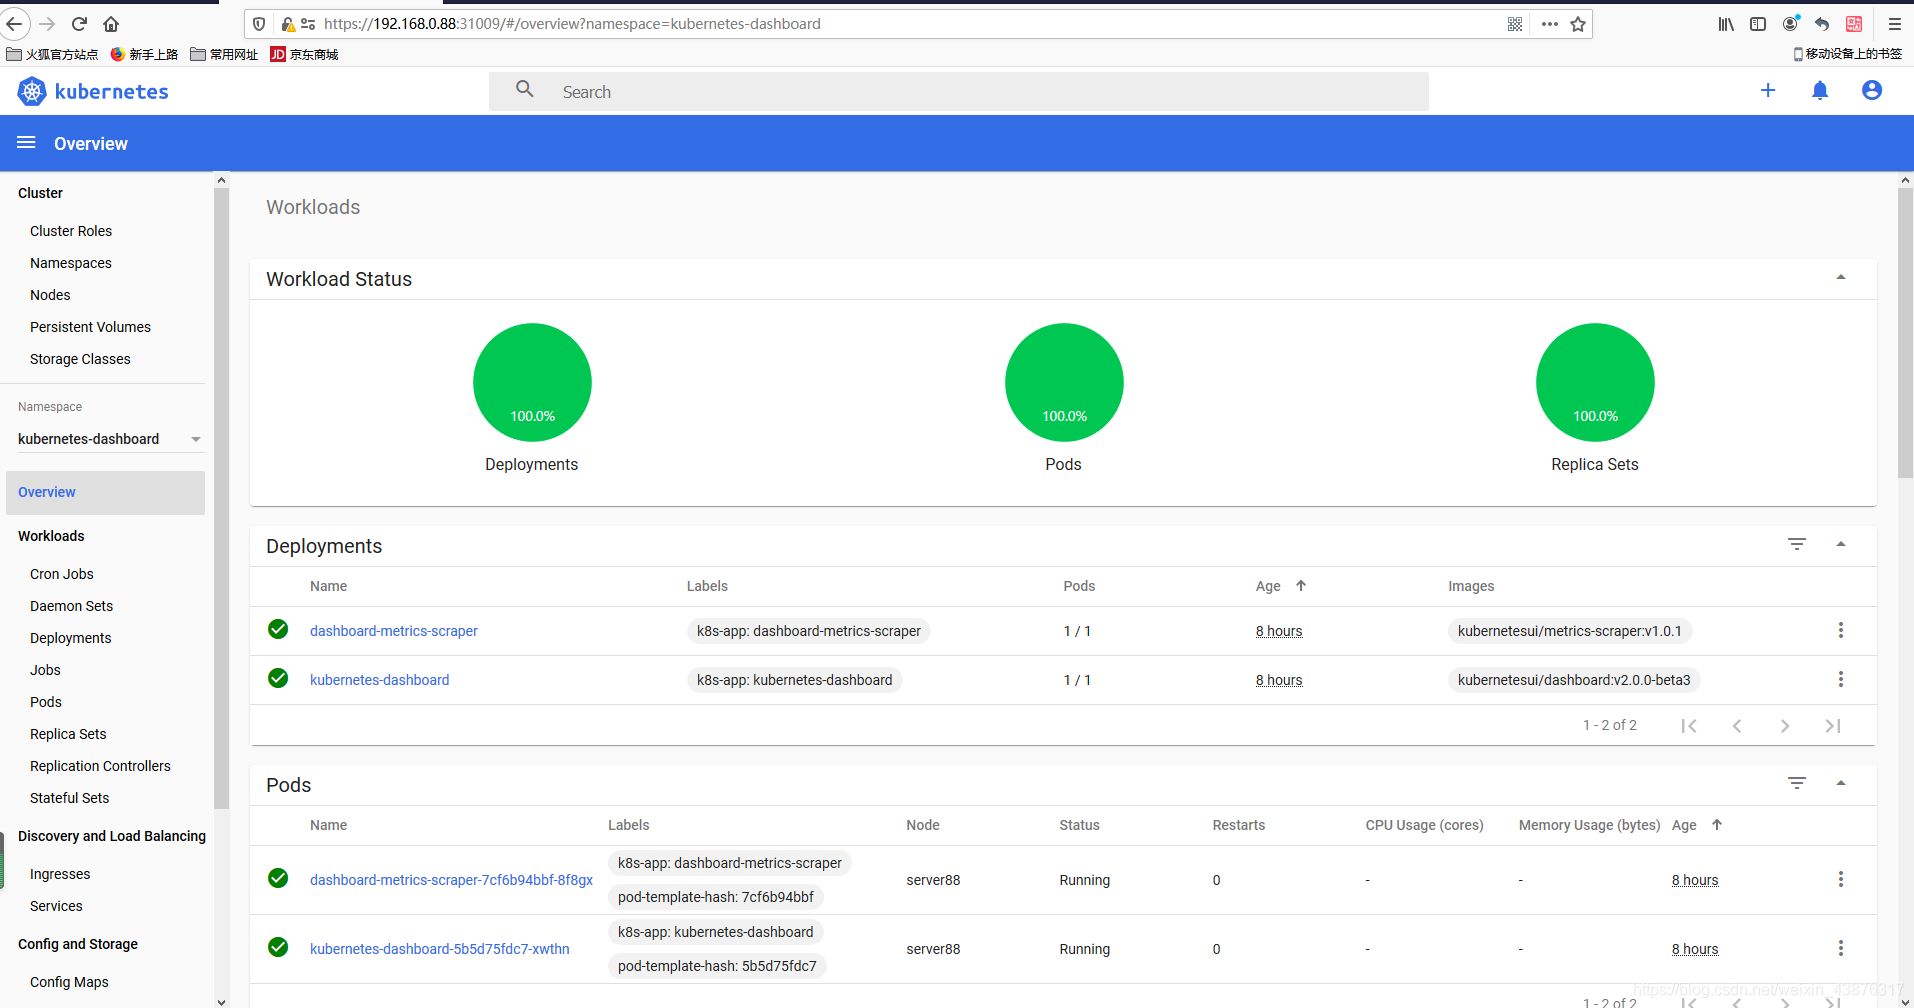Click Discovery and Load Balancing header
Image resolution: width=1914 pixels, height=1008 pixels.
click(112, 836)
